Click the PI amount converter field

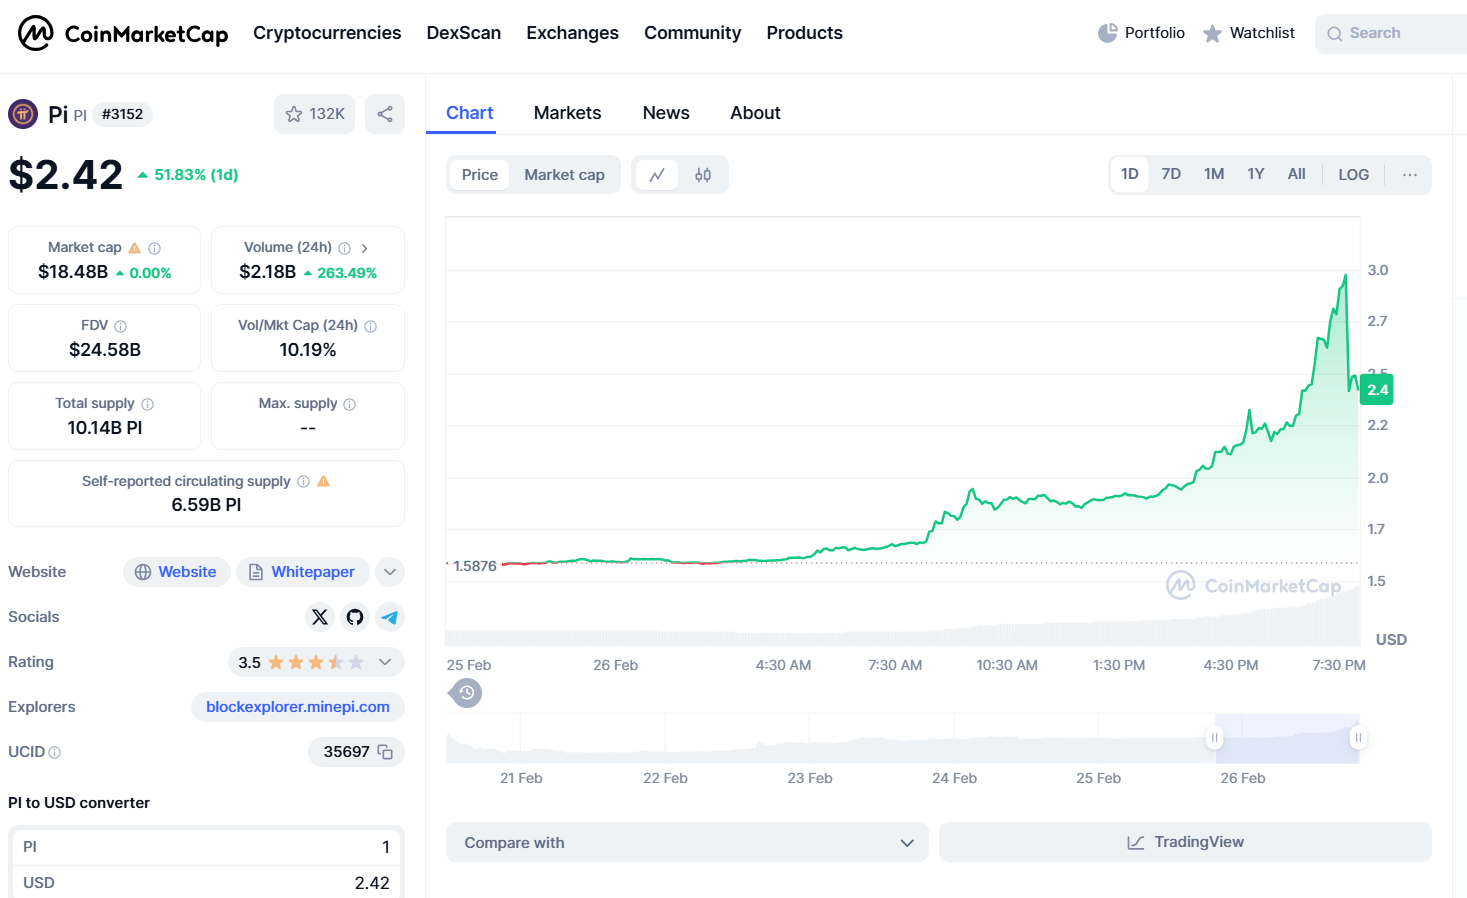pyautogui.click(x=207, y=847)
